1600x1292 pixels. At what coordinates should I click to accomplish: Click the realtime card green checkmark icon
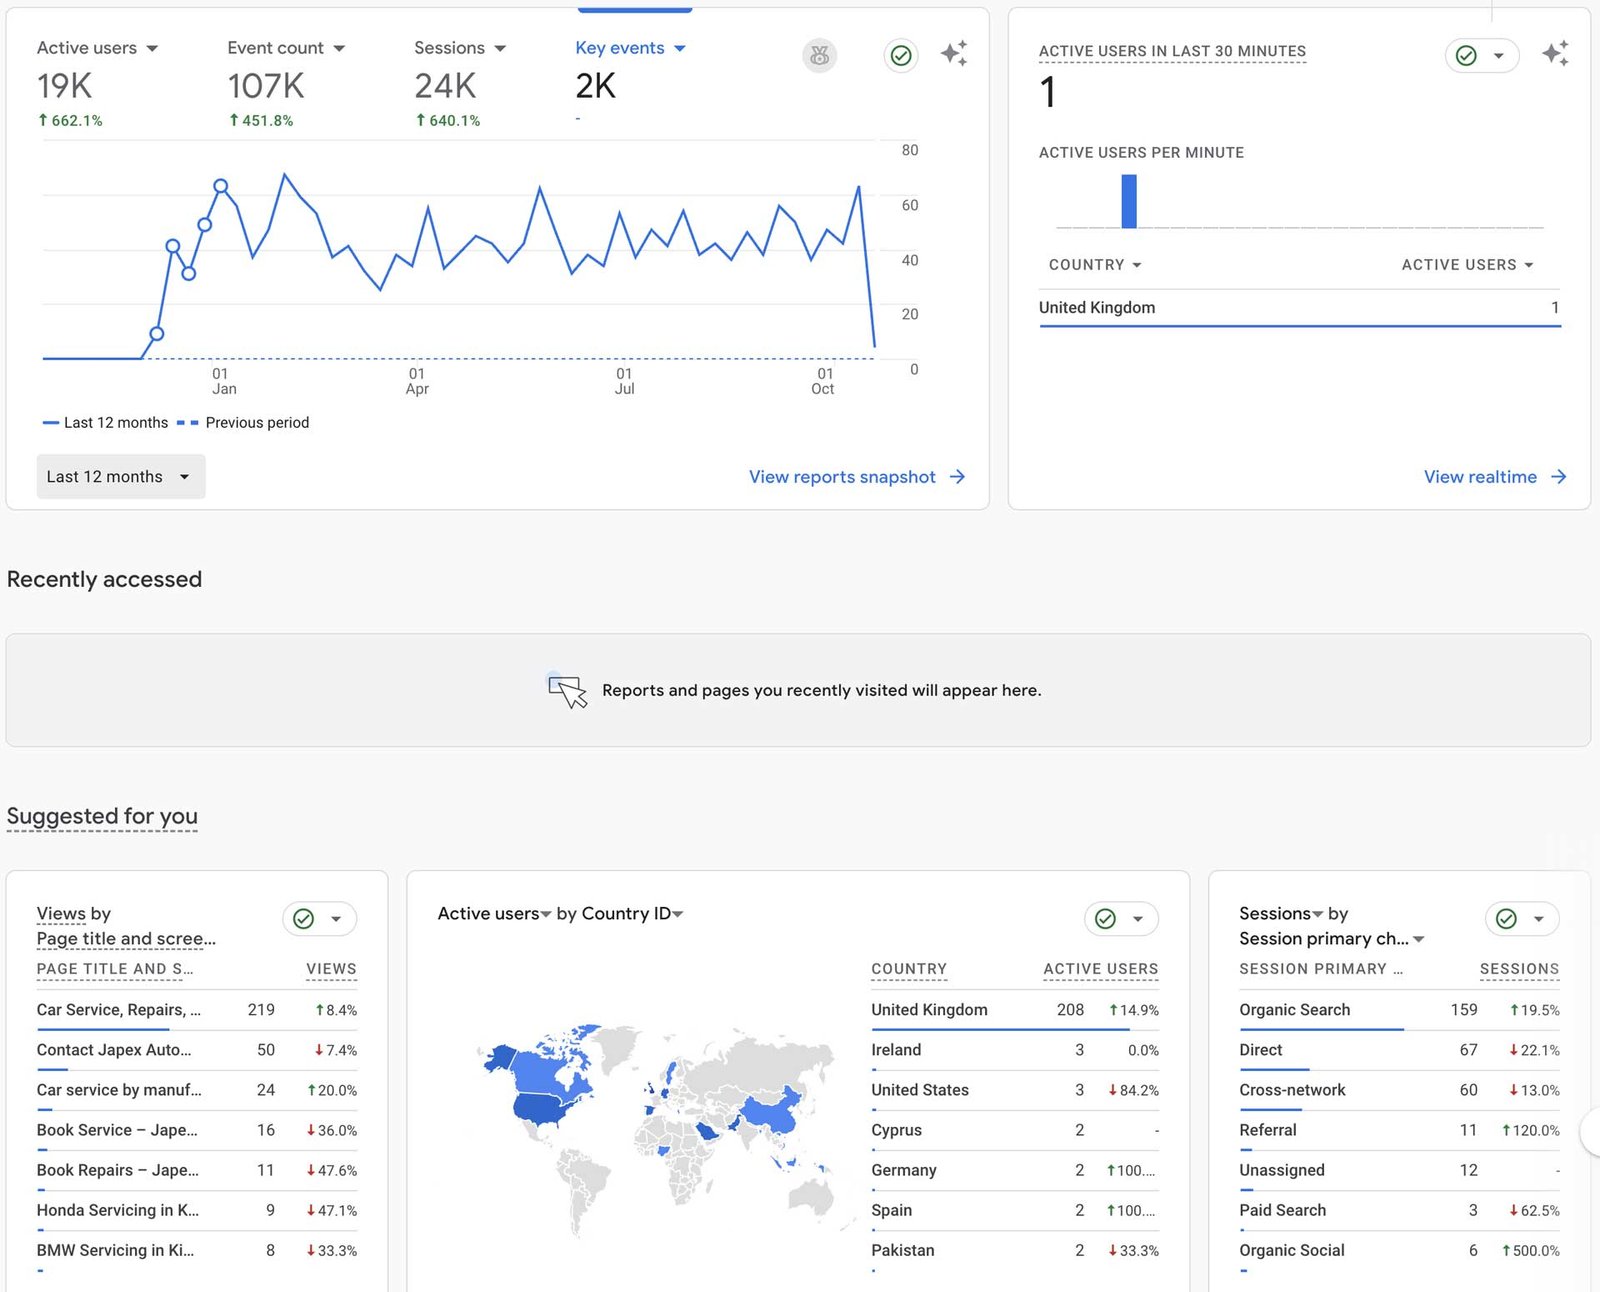[x=1466, y=56]
